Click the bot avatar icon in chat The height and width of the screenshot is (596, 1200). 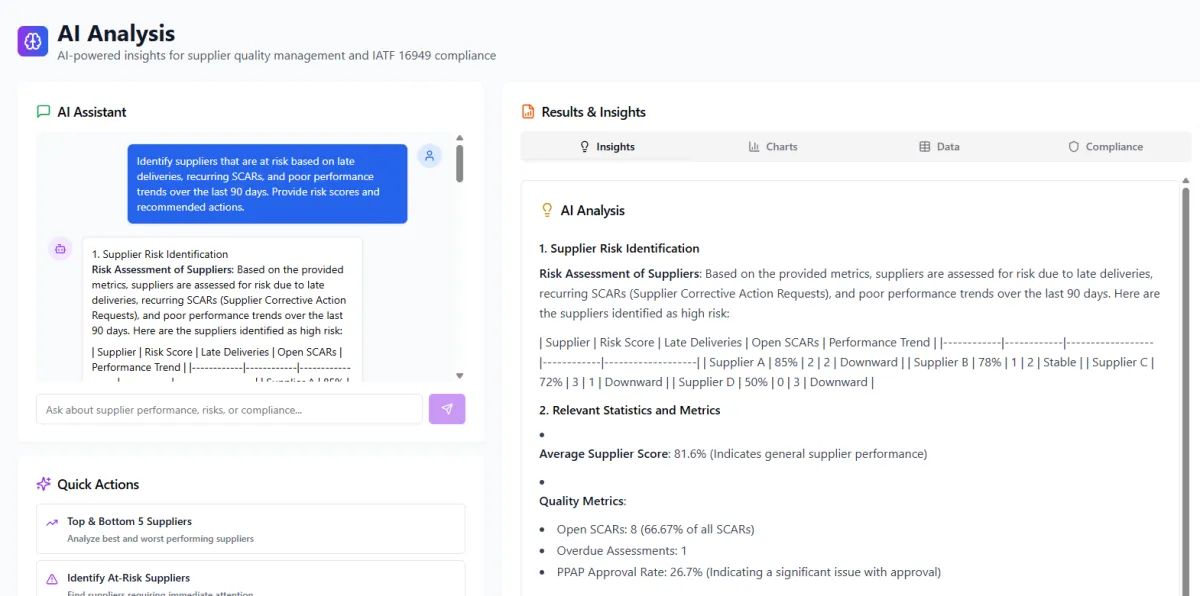[x=60, y=249]
